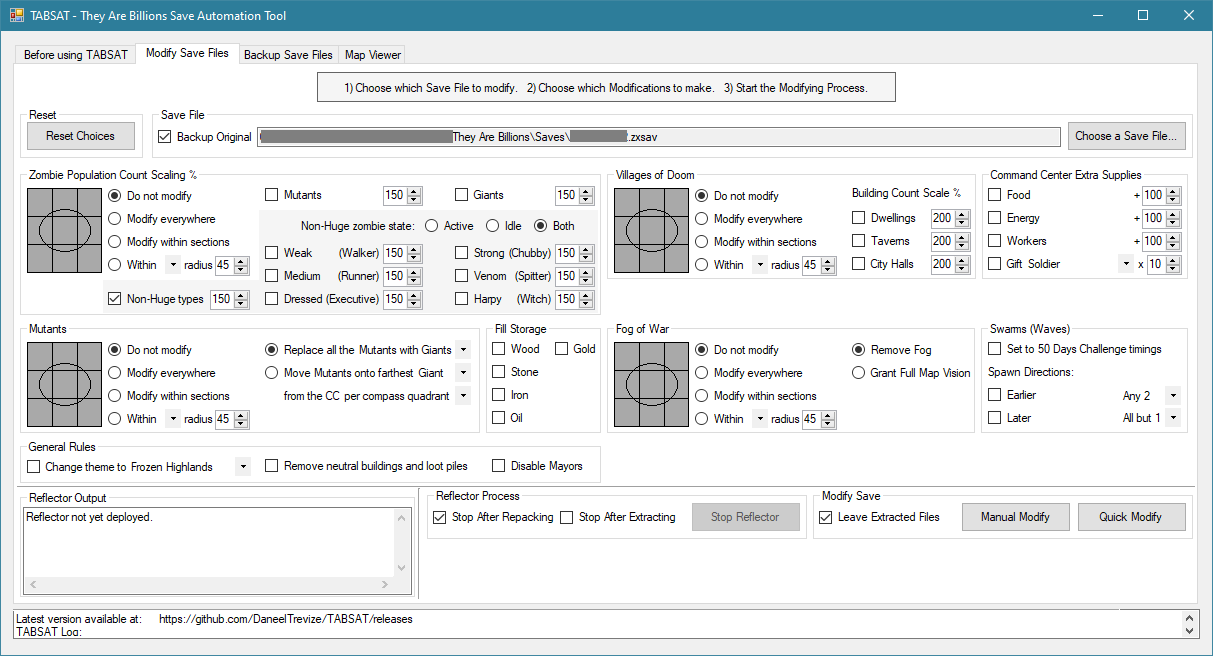1213x656 pixels.
Task: Check the Gold fill storage checkbox
Action: [x=575, y=349]
